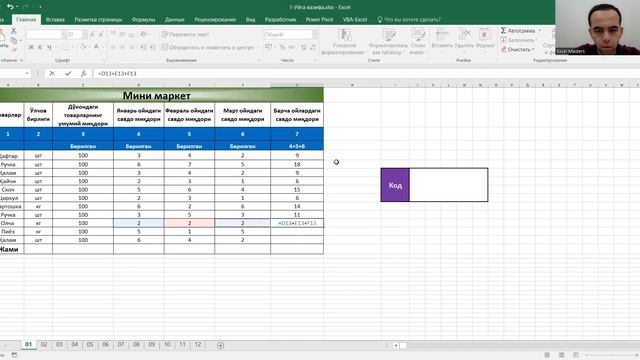Viewport: 640px width, 360px height.
Task: Open the Вид ribbon tab
Action: [250, 19]
